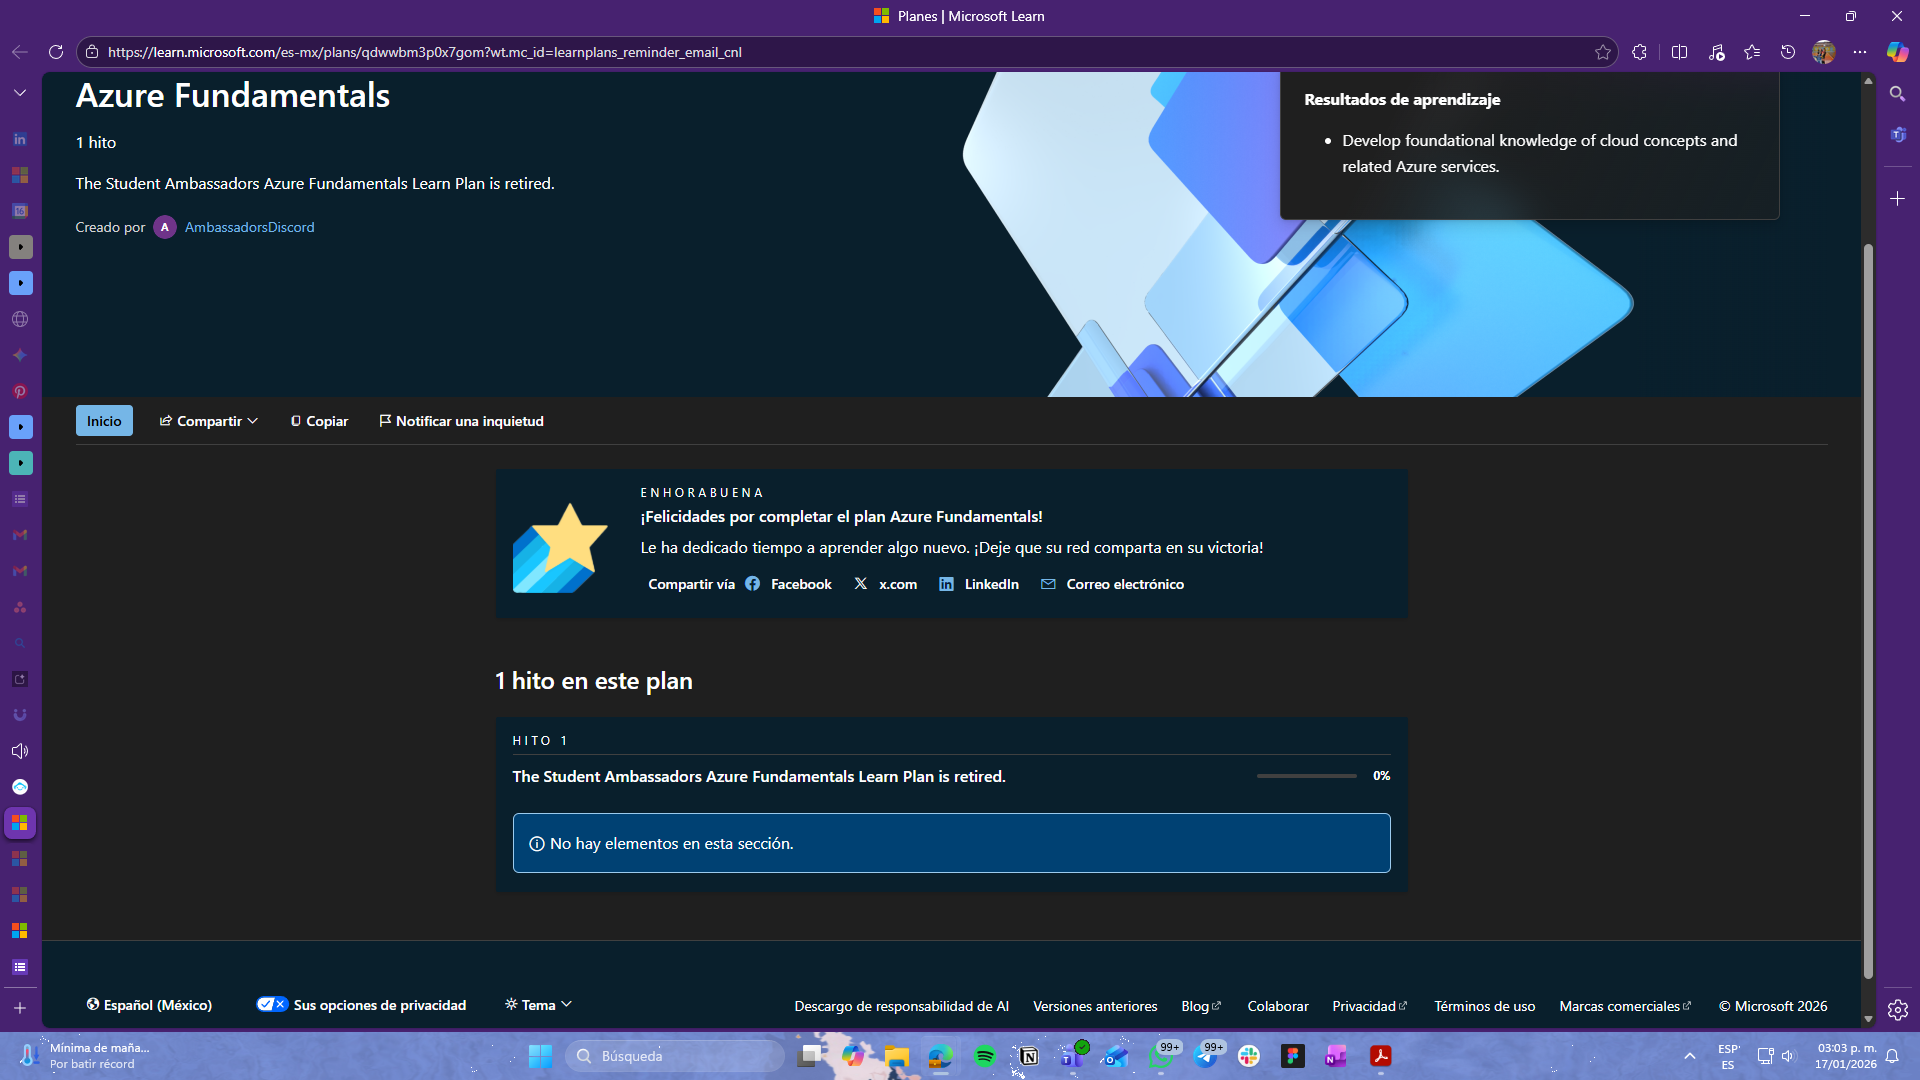
Task: Open split screen view
Action: click(1679, 52)
